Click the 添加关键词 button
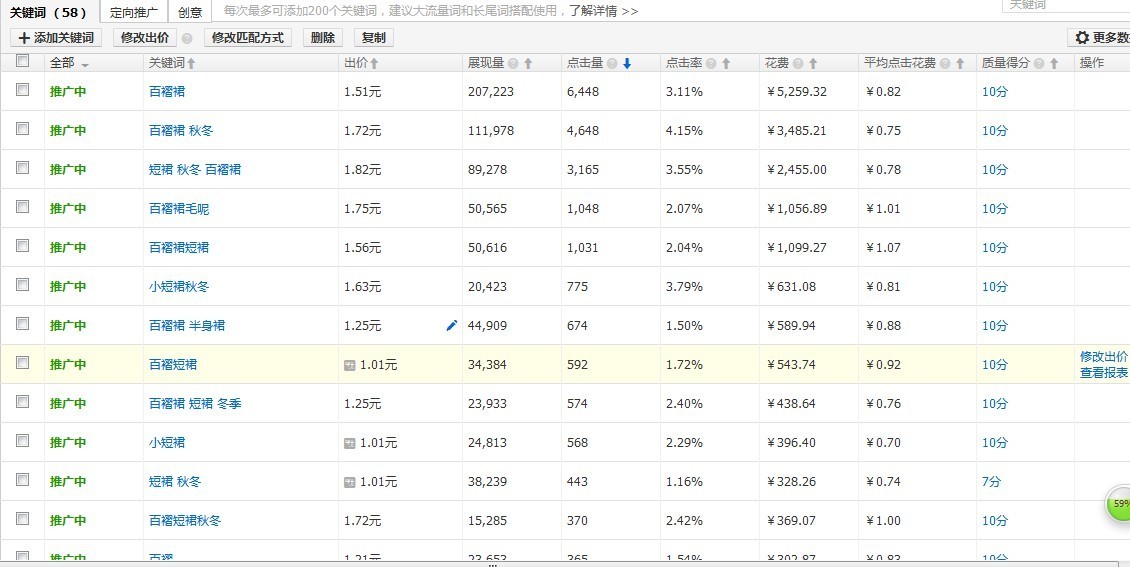The width and height of the screenshot is (1130, 567). pyautogui.click(x=56, y=38)
